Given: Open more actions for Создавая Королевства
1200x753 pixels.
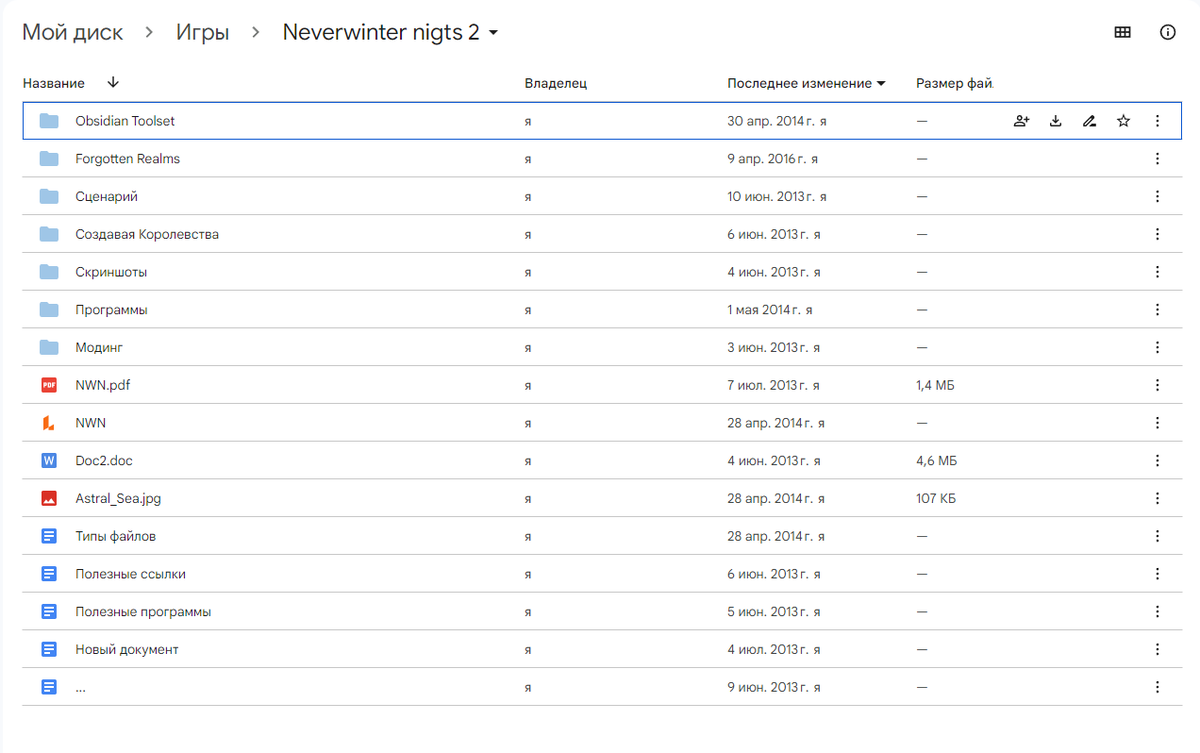Looking at the screenshot, I should click(1157, 234).
